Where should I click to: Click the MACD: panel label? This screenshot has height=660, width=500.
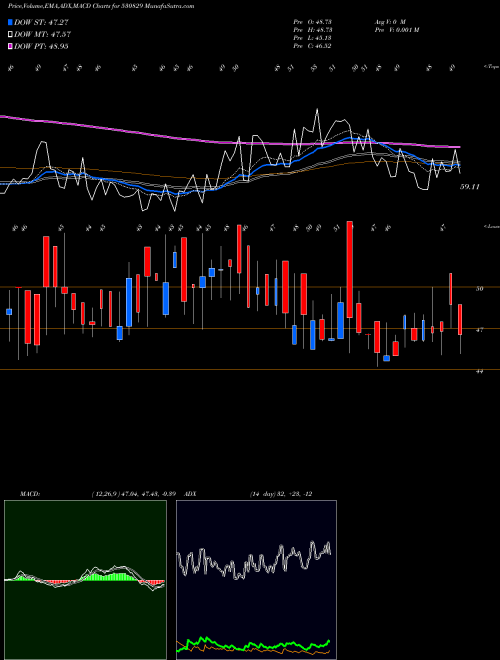[30, 494]
